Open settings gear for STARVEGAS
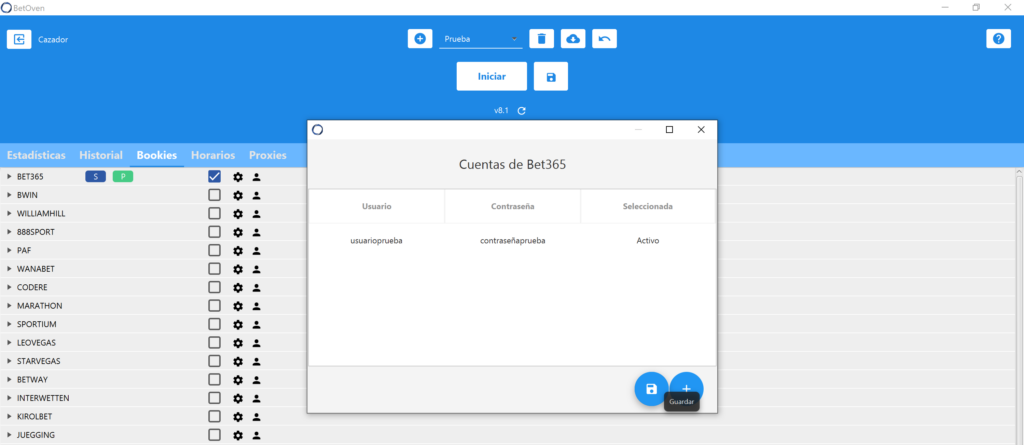1024x445 pixels. pos(238,361)
